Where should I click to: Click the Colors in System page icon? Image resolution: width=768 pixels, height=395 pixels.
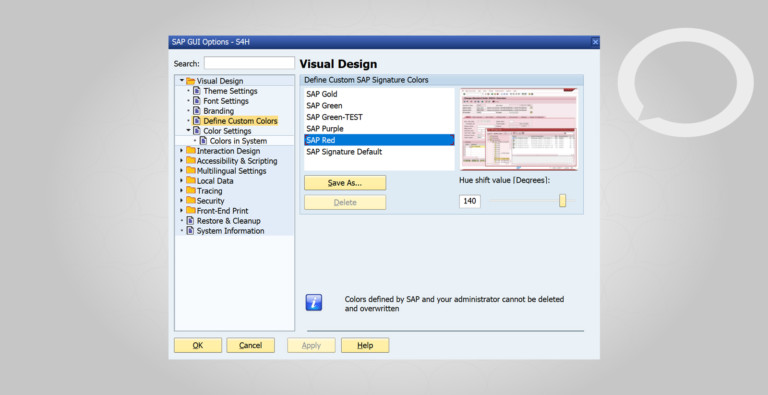203,141
